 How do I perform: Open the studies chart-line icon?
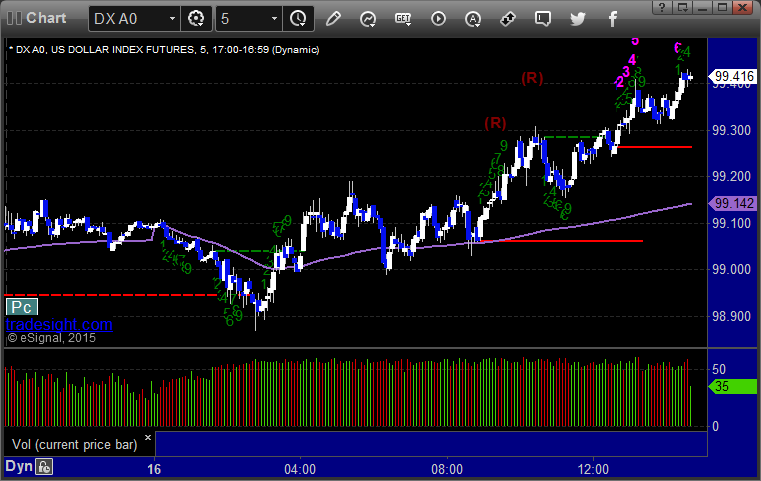click(x=368, y=19)
